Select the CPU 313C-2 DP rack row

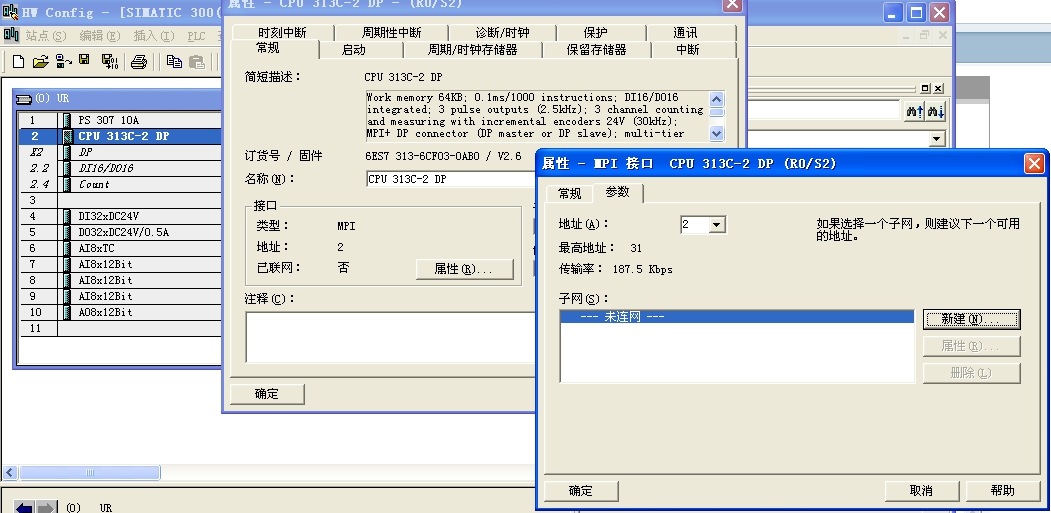coord(121,136)
